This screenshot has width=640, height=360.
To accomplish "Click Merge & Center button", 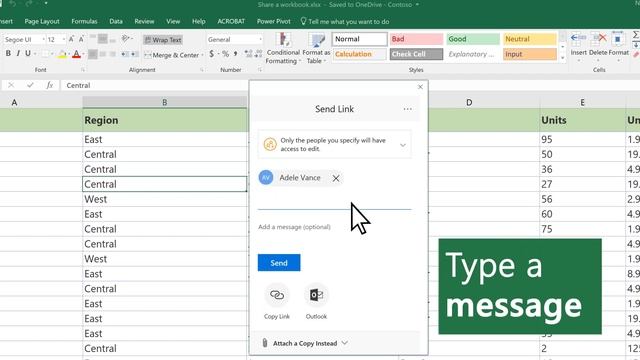I will click(171, 55).
